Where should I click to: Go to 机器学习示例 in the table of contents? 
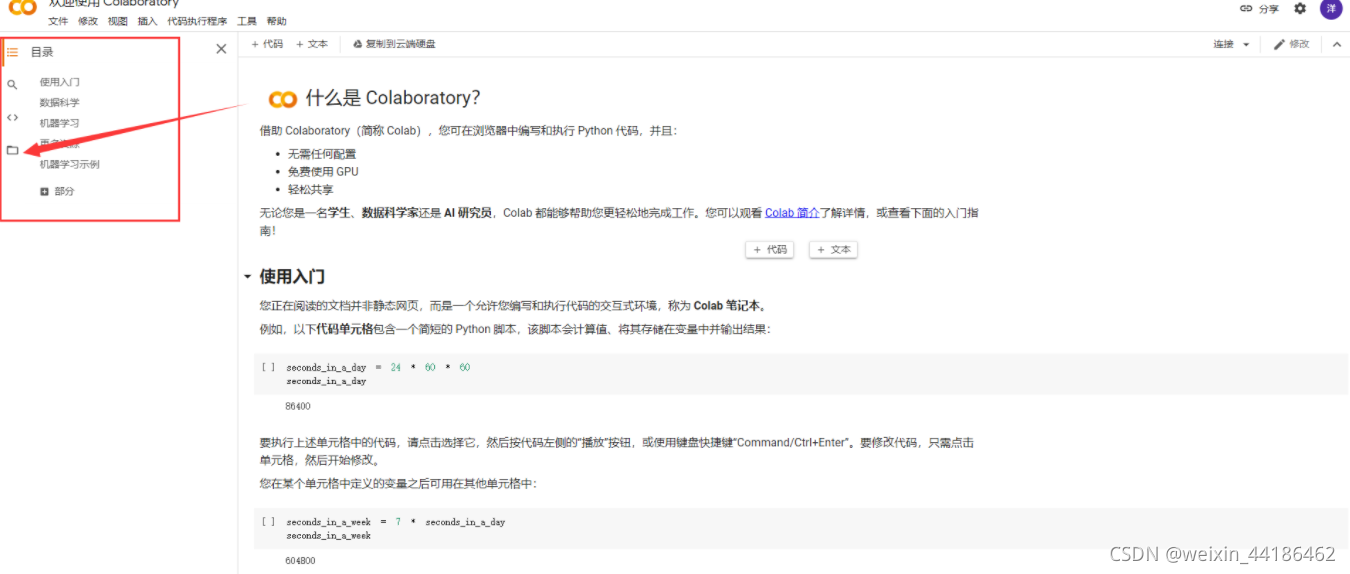(70, 164)
